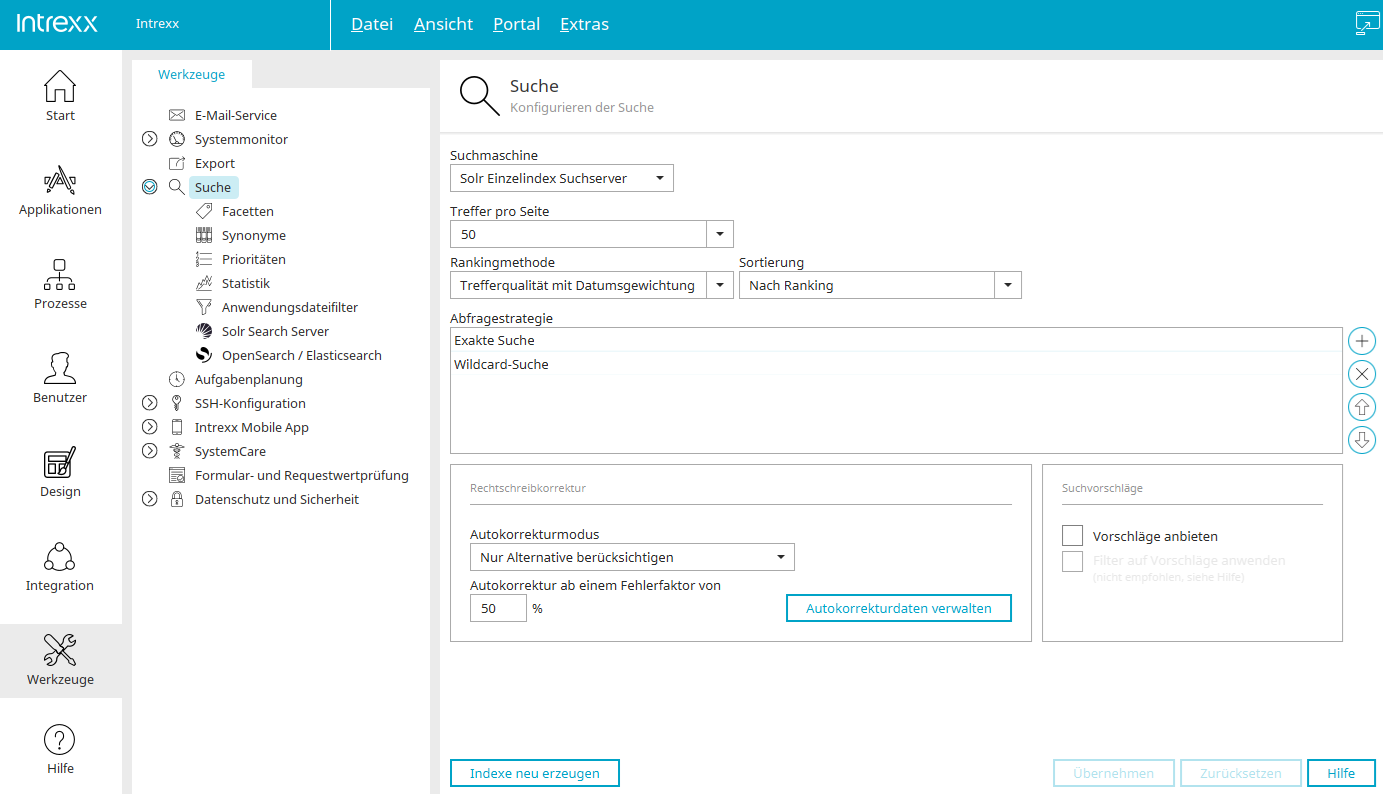Switch to the Design module
This screenshot has width=1383, height=794.
tap(60, 472)
